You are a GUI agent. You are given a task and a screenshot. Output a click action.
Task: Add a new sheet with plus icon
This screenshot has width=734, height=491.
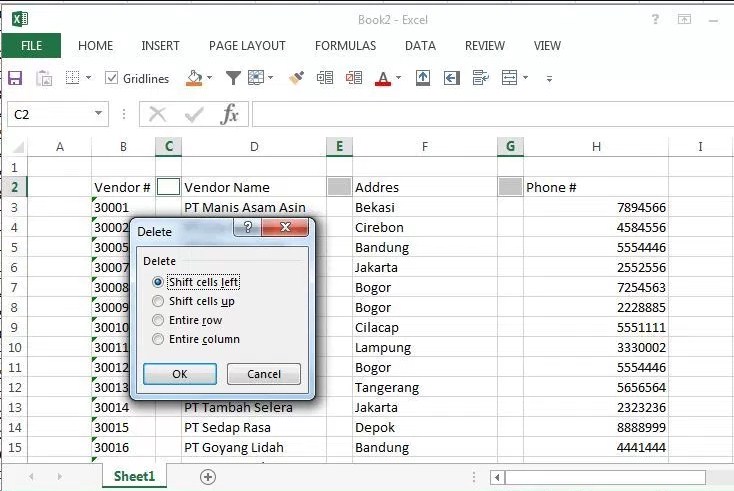click(208, 477)
